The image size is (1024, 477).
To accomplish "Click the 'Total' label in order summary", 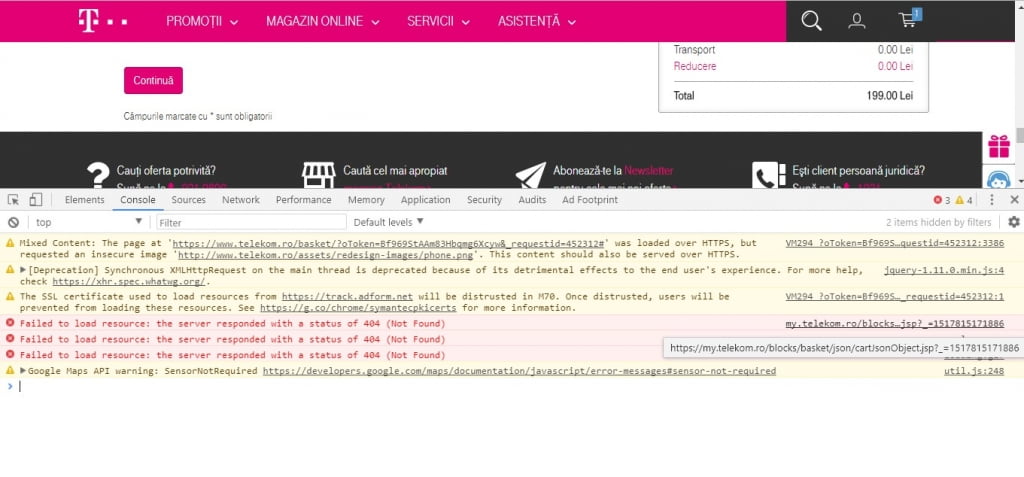I will tap(684, 95).
